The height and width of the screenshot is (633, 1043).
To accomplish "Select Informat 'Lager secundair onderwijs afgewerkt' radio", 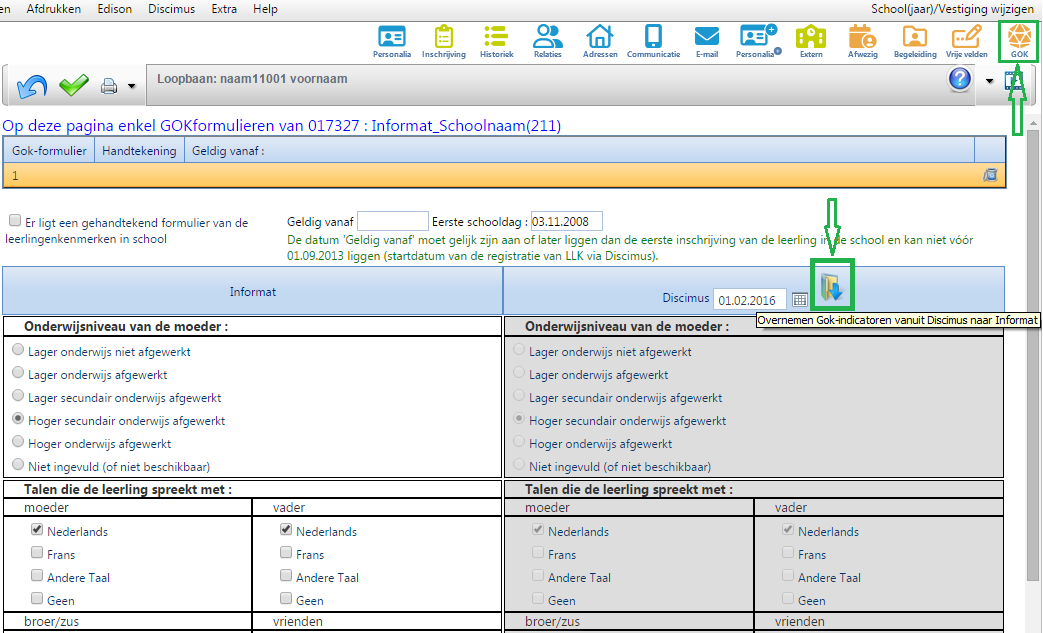I will [18, 396].
